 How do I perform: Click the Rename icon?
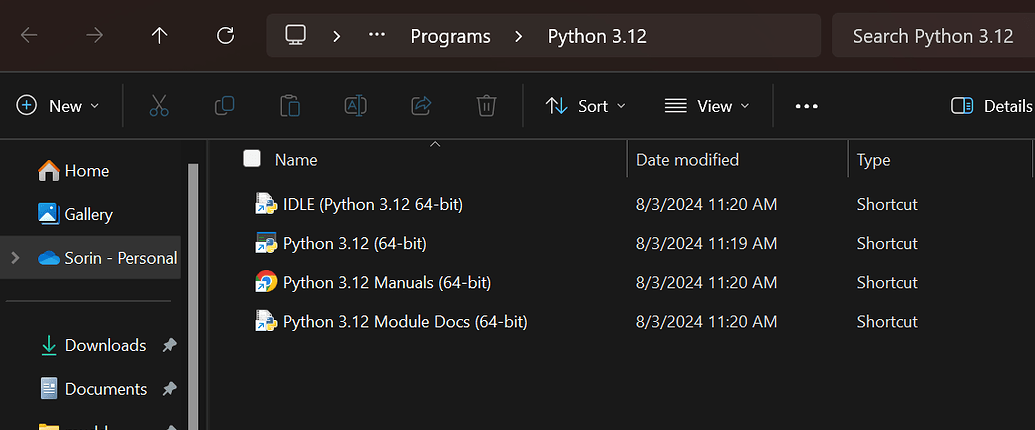[356, 106]
